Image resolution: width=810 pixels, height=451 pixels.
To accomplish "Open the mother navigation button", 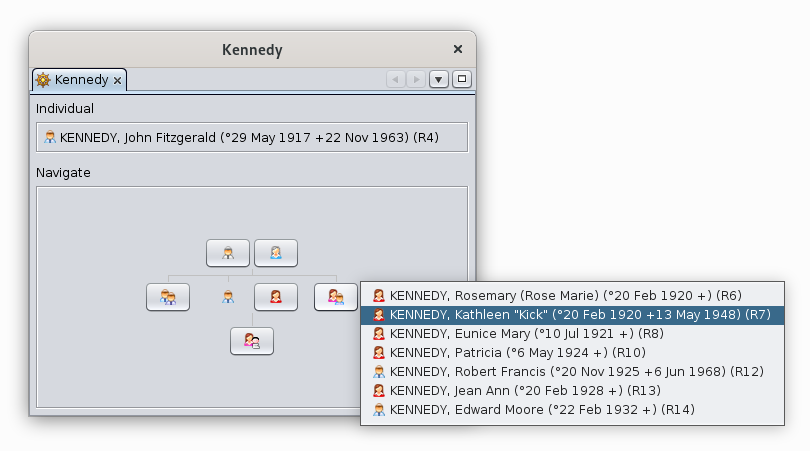I will pos(276,253).
